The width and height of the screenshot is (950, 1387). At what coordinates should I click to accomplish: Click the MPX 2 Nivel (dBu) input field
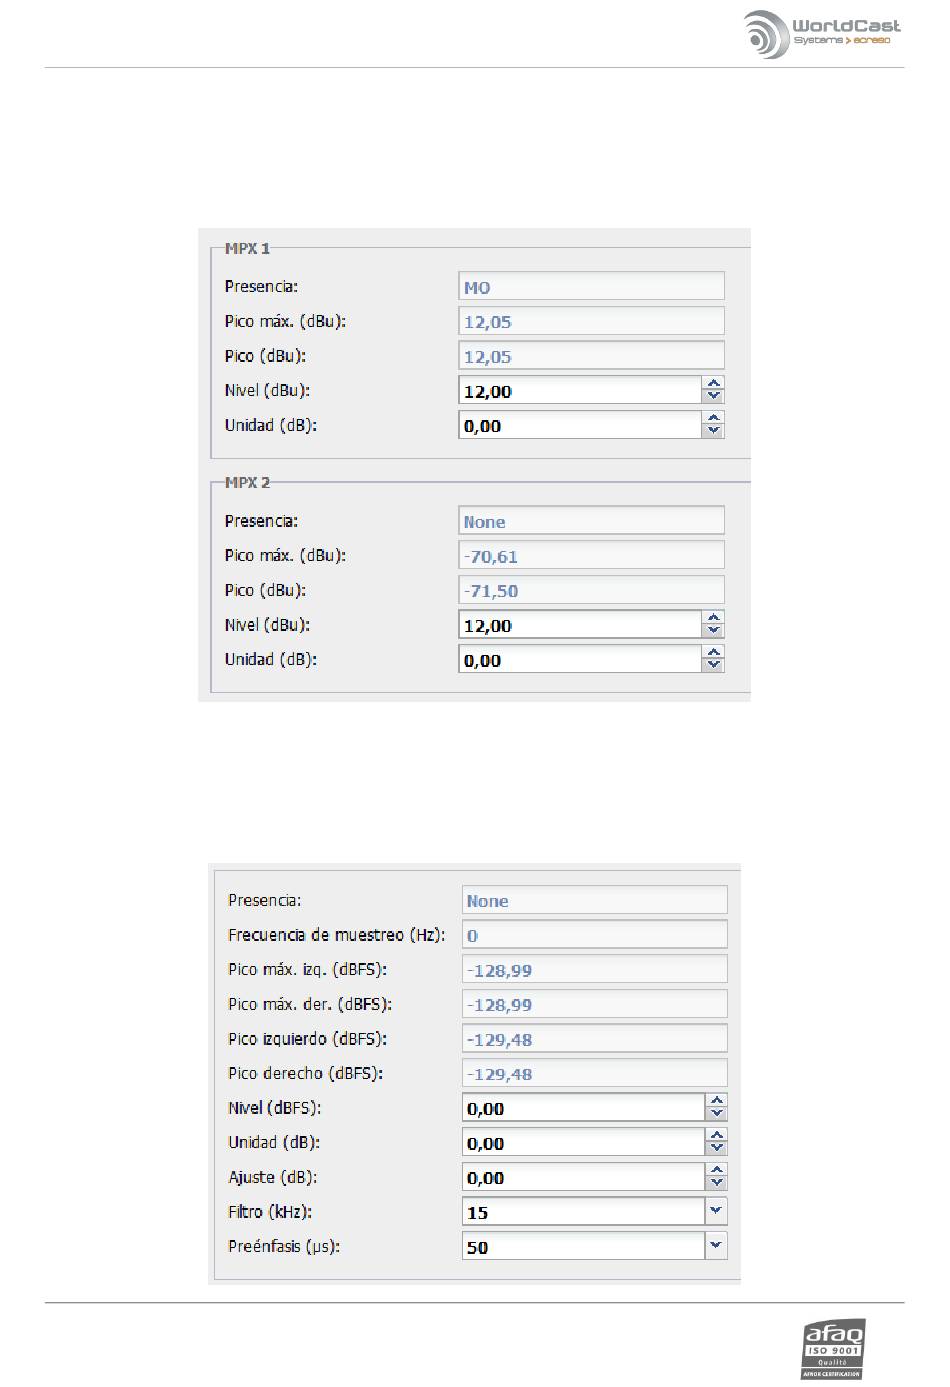580,625
